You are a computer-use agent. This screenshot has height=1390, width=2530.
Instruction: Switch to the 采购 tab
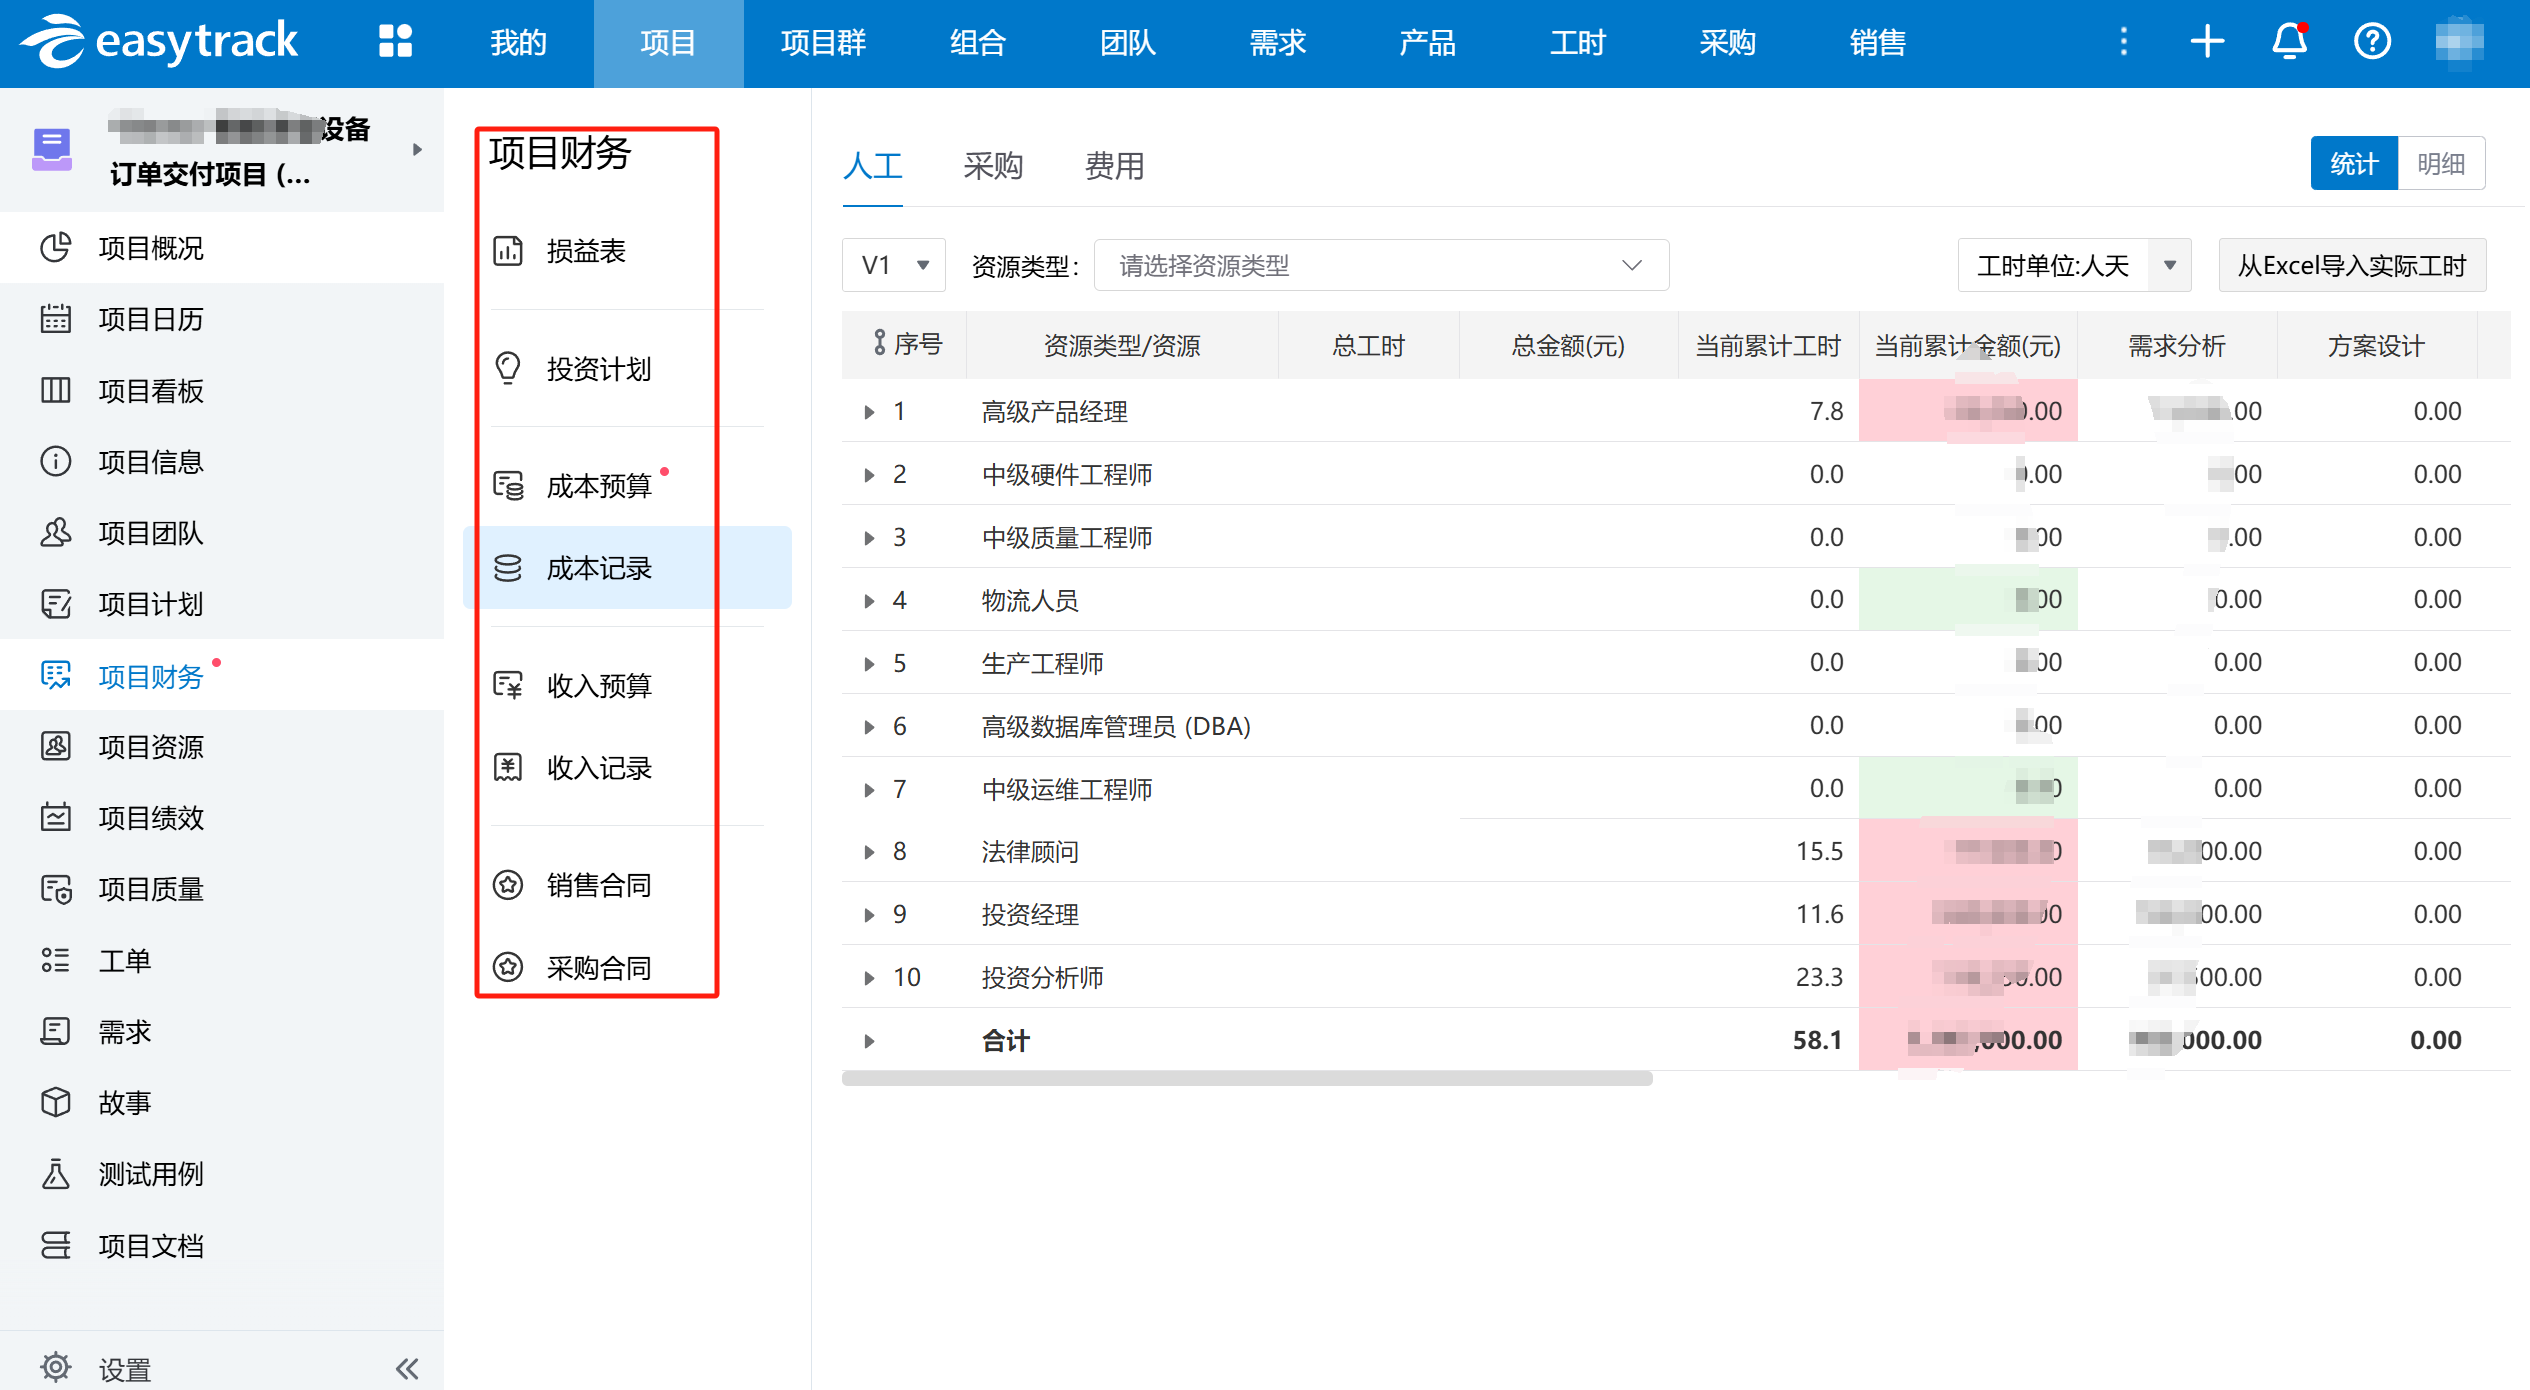coord(992,166)
